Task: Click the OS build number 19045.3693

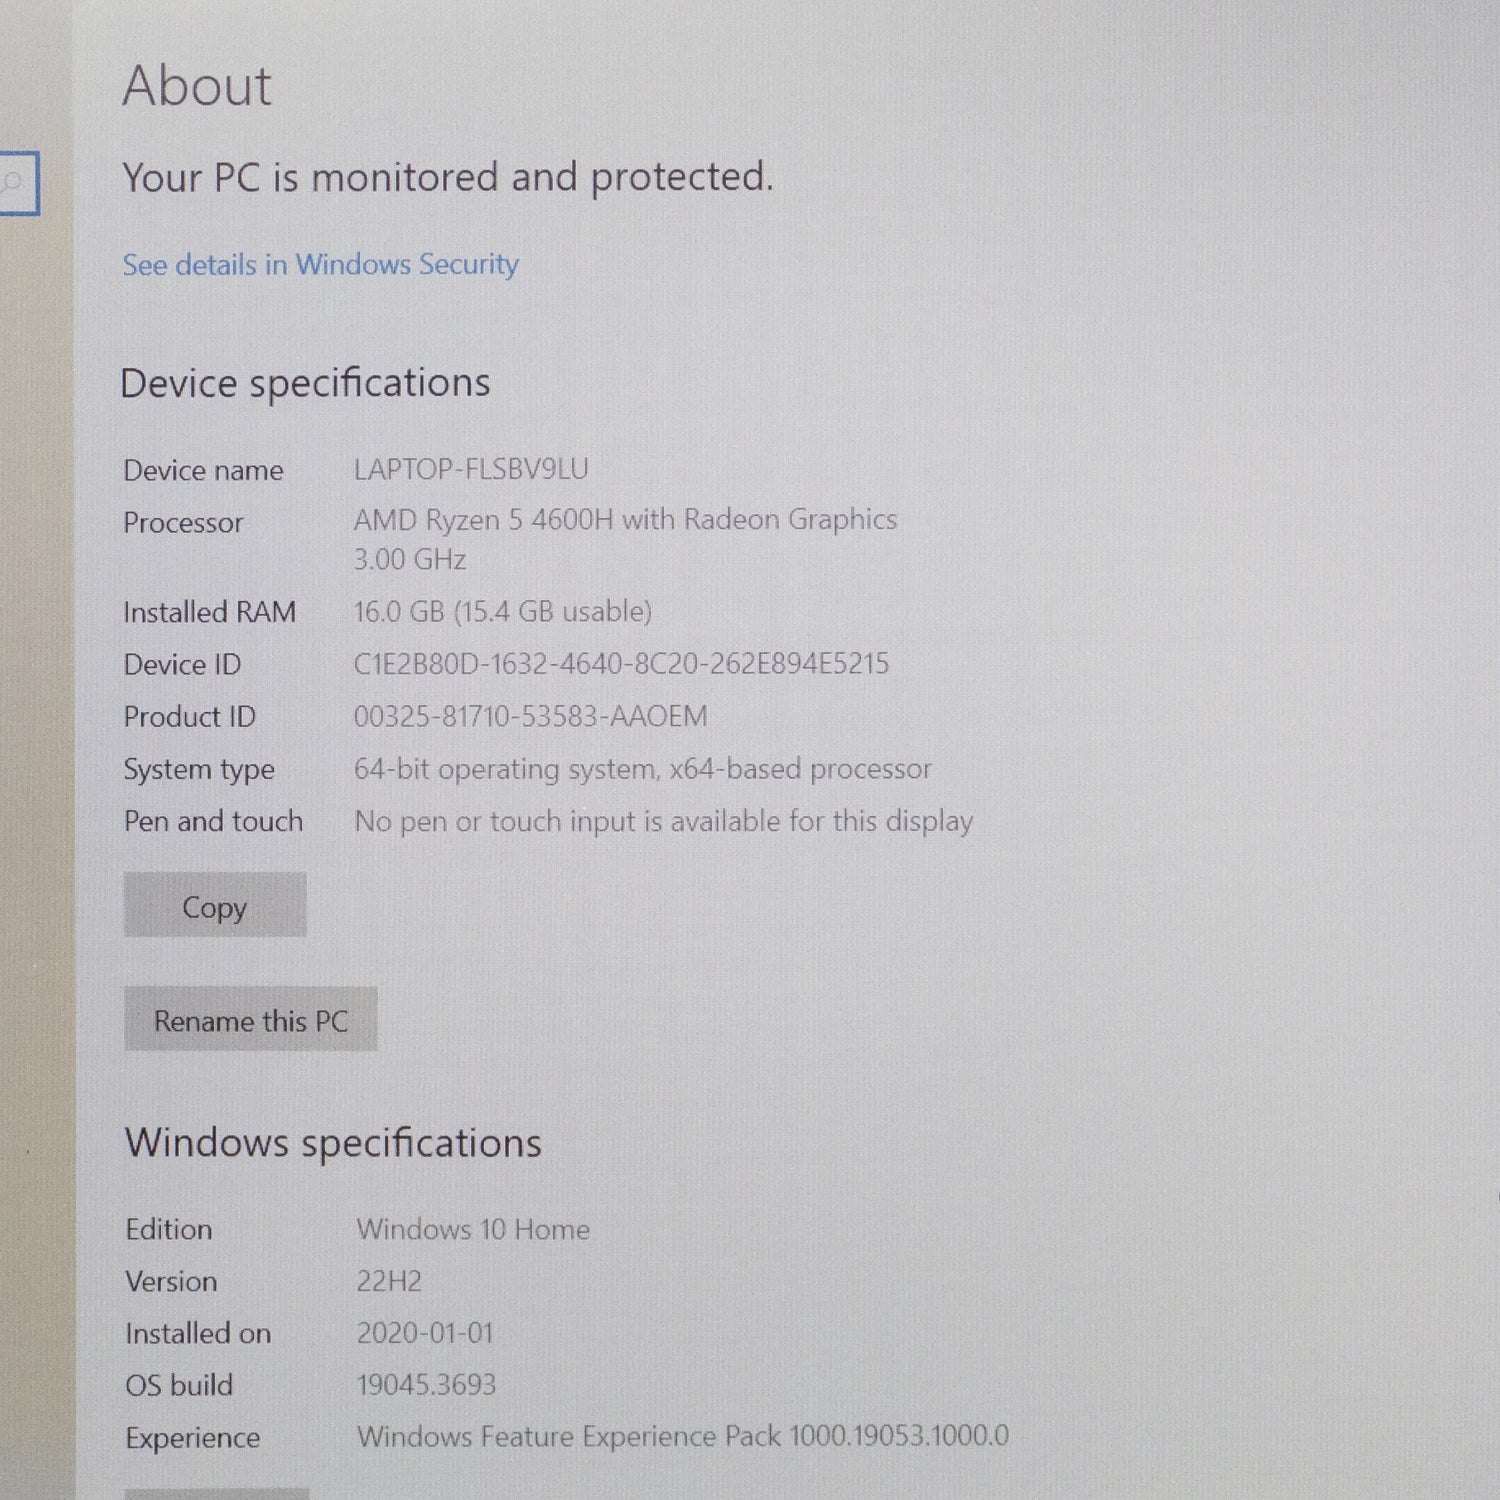Action: 426,1385
